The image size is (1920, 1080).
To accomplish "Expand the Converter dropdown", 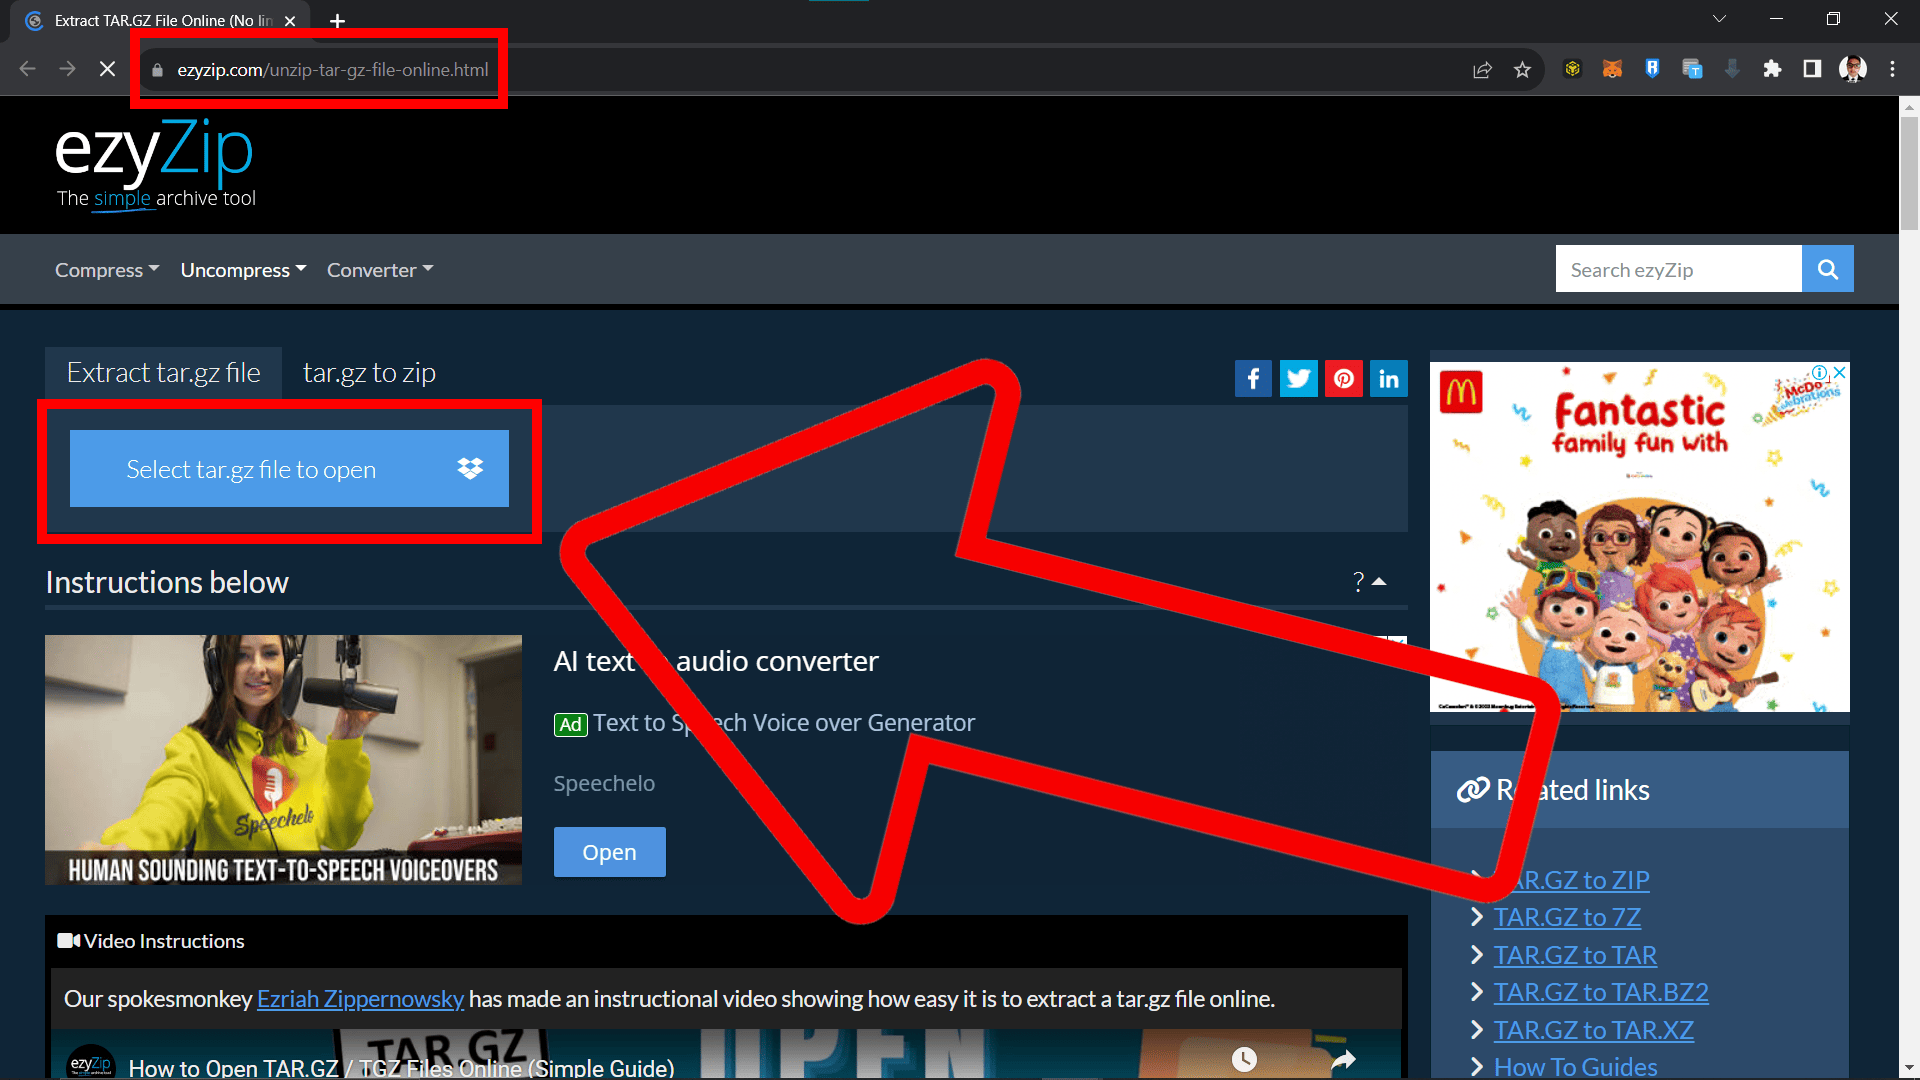I will click(x=378, y=269).
